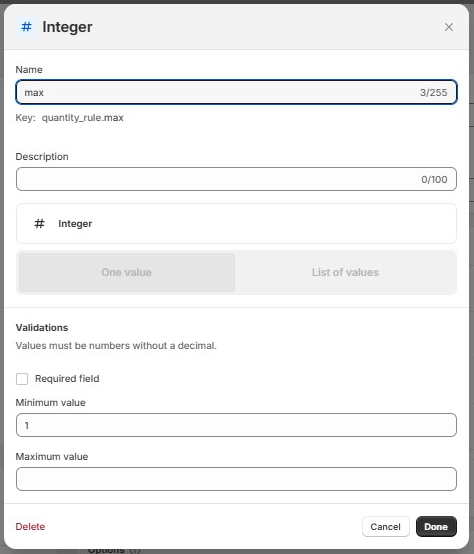This screenshot has width=474, height=554.
Task: Click the 3/255 character counter
Action: click(x=433, y=93)
